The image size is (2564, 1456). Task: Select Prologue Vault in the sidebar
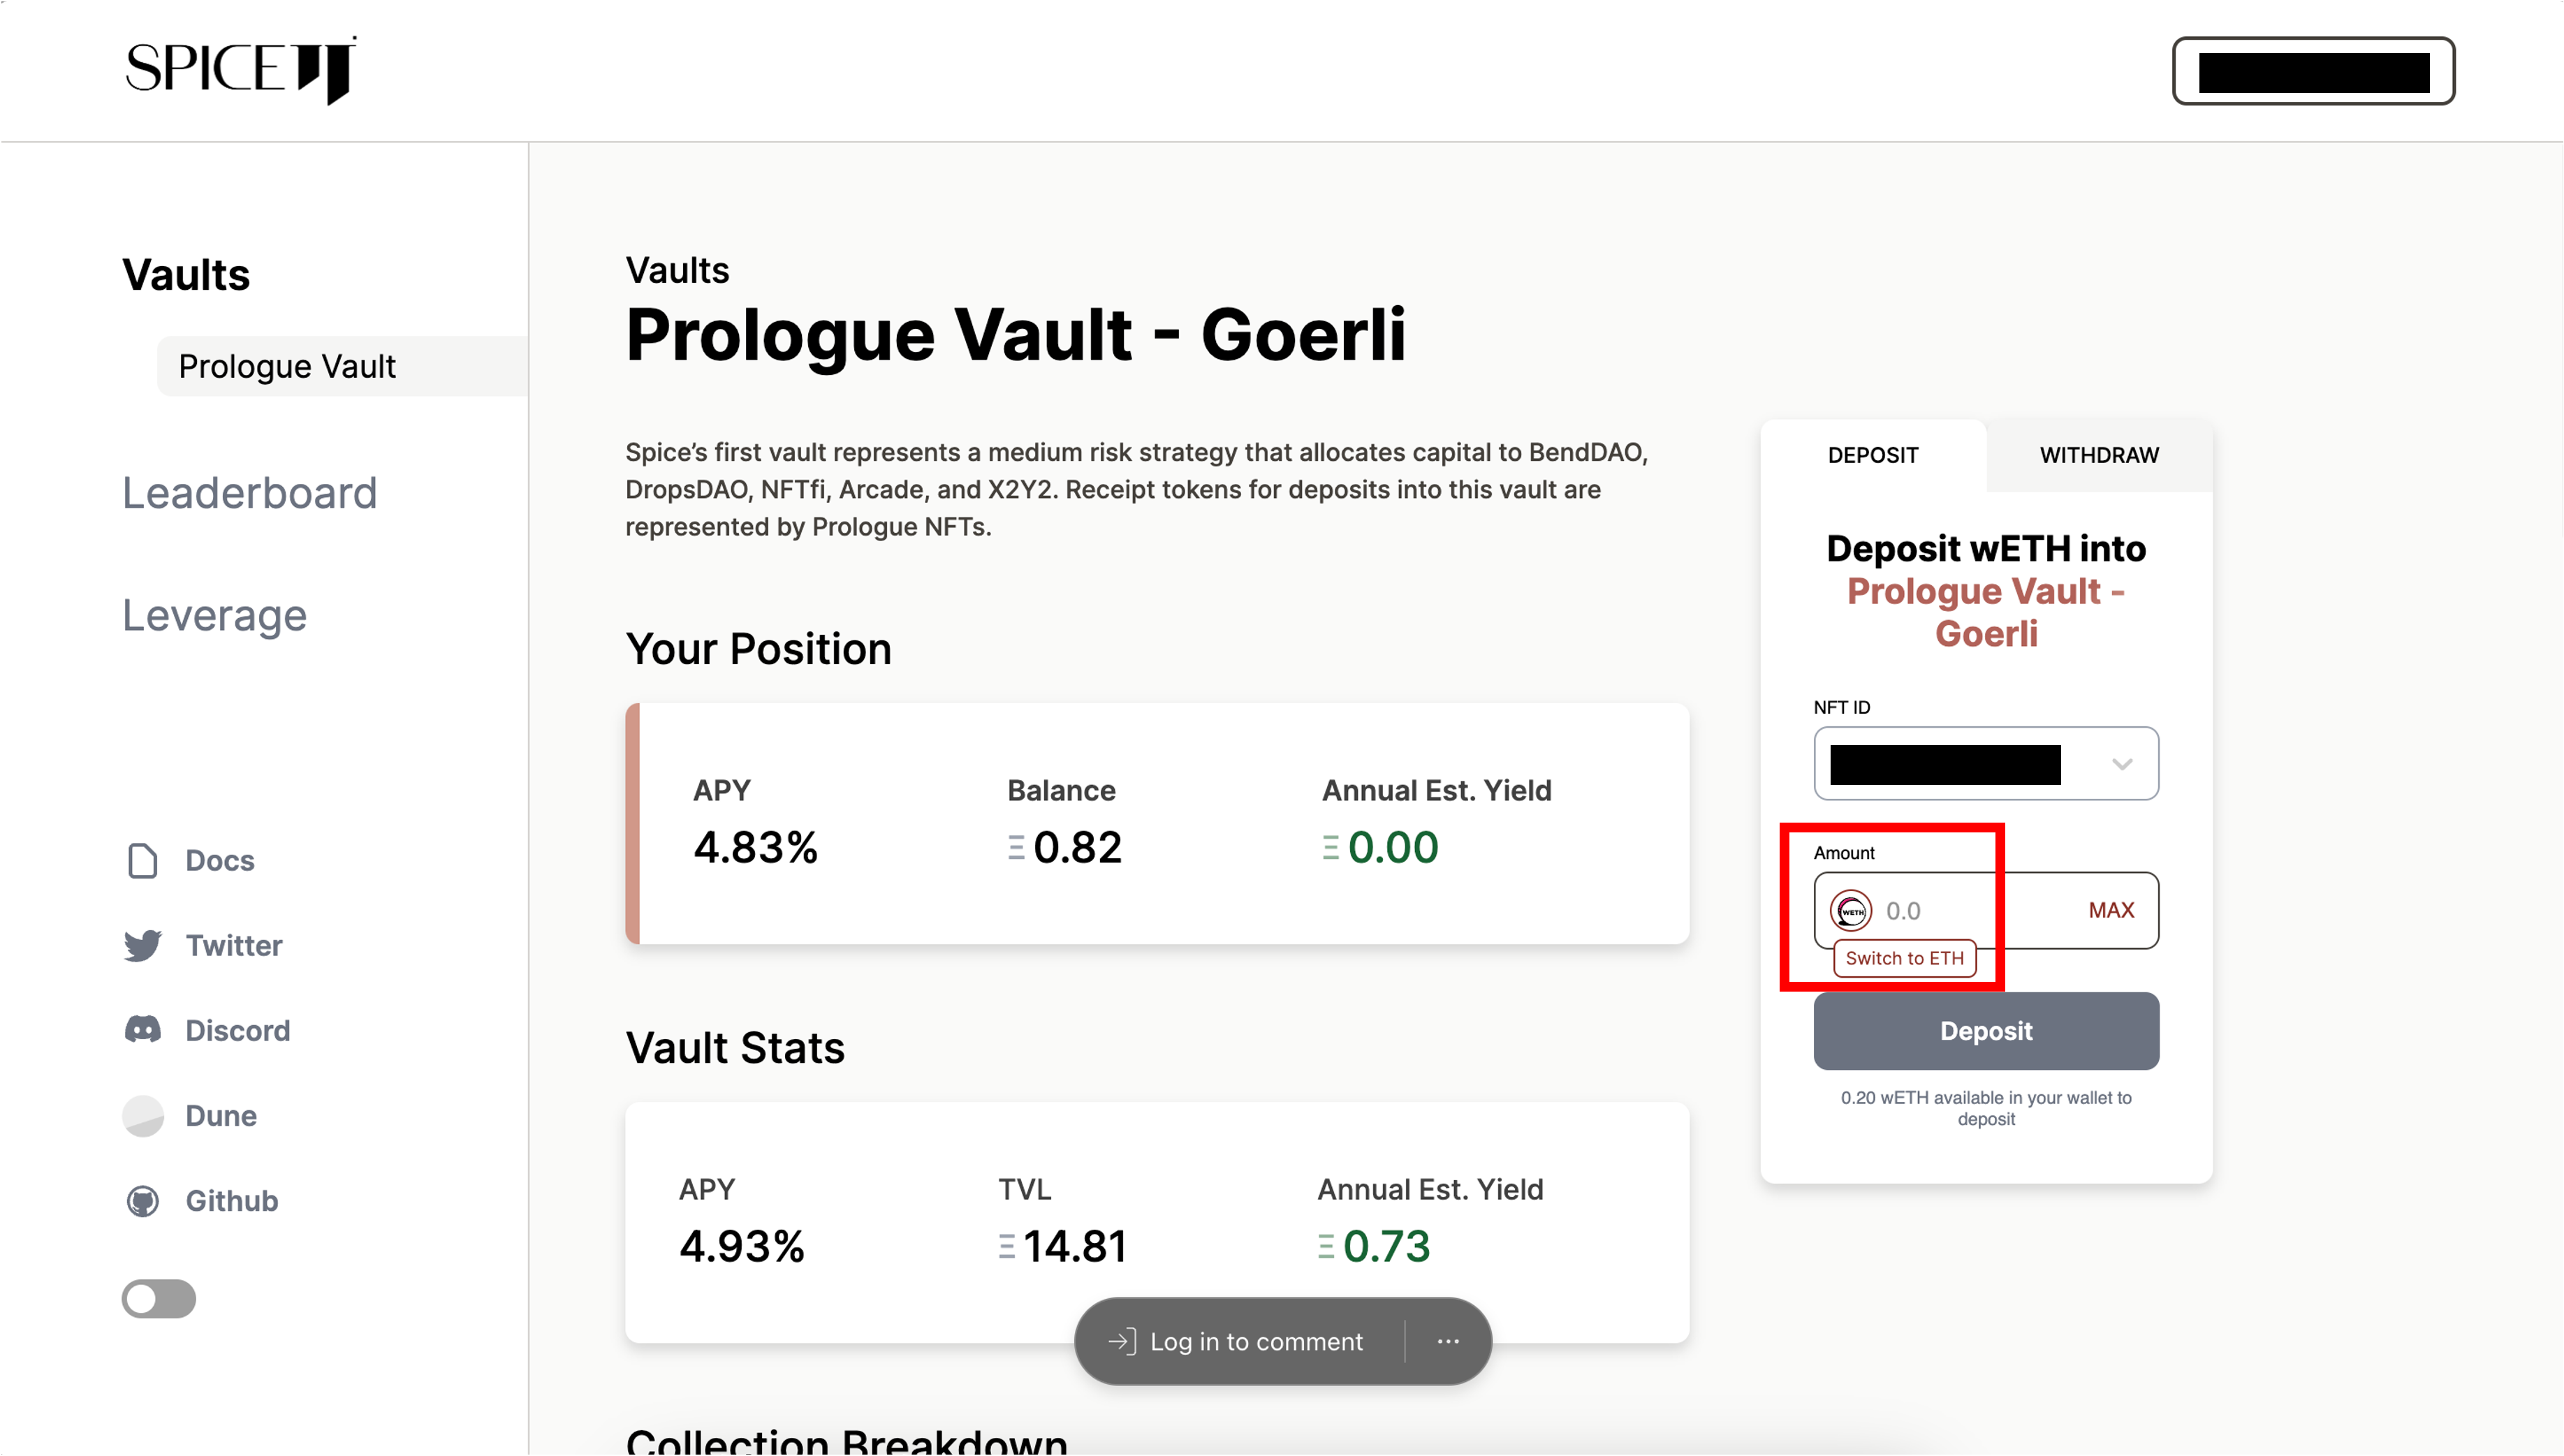(x=288, y=367)
